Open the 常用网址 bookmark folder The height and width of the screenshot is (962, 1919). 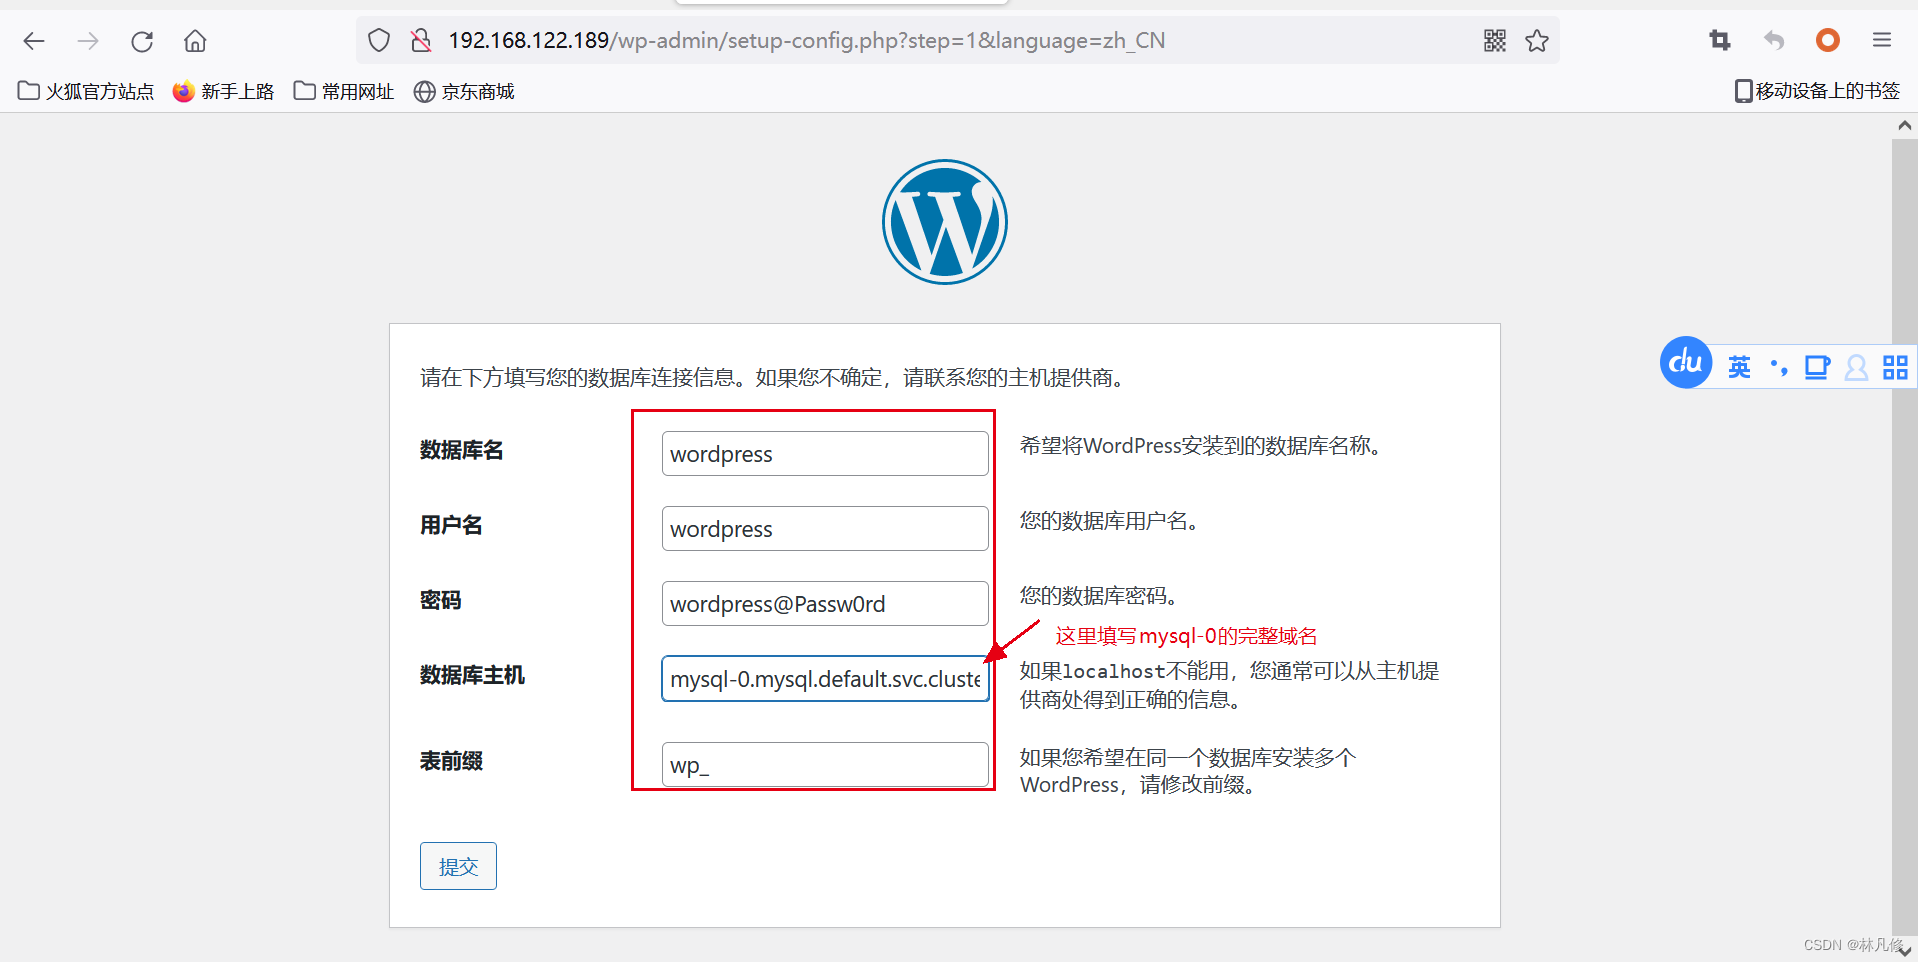coord(344,92)
